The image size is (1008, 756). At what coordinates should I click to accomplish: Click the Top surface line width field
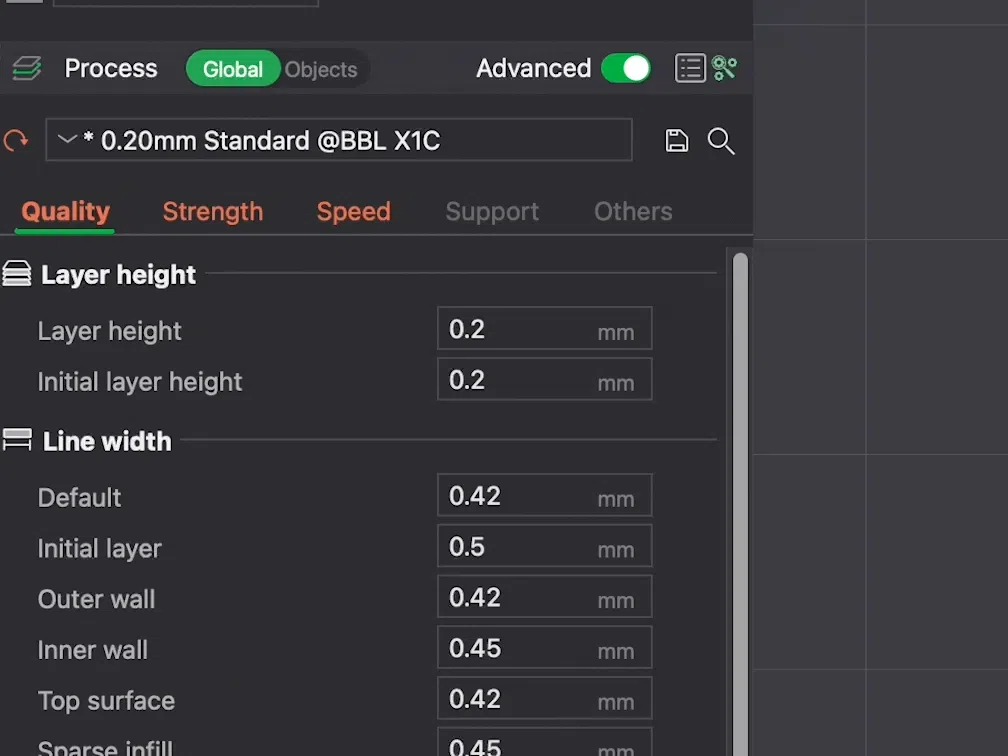coord(544,698)
